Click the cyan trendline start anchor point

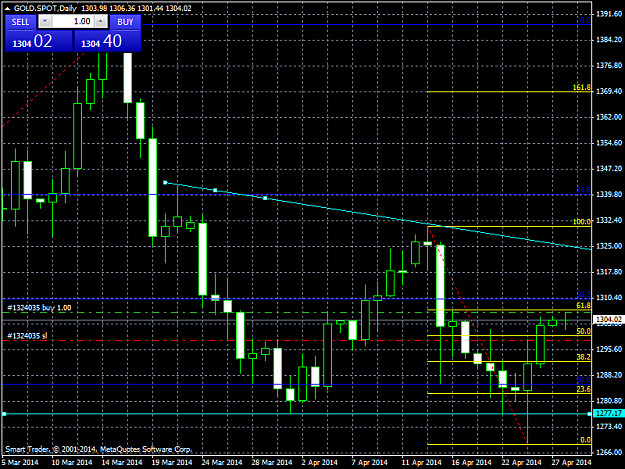[x=165, y=182]
